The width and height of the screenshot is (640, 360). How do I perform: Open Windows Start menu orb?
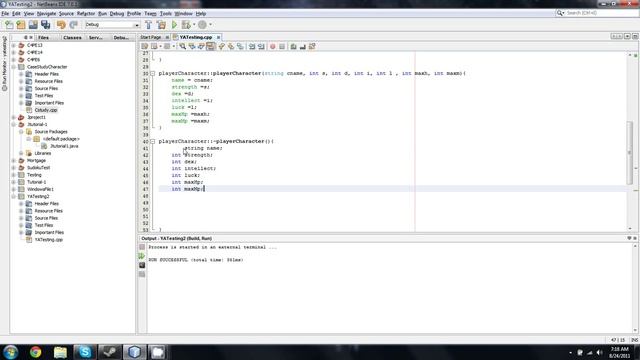(10, 352)
